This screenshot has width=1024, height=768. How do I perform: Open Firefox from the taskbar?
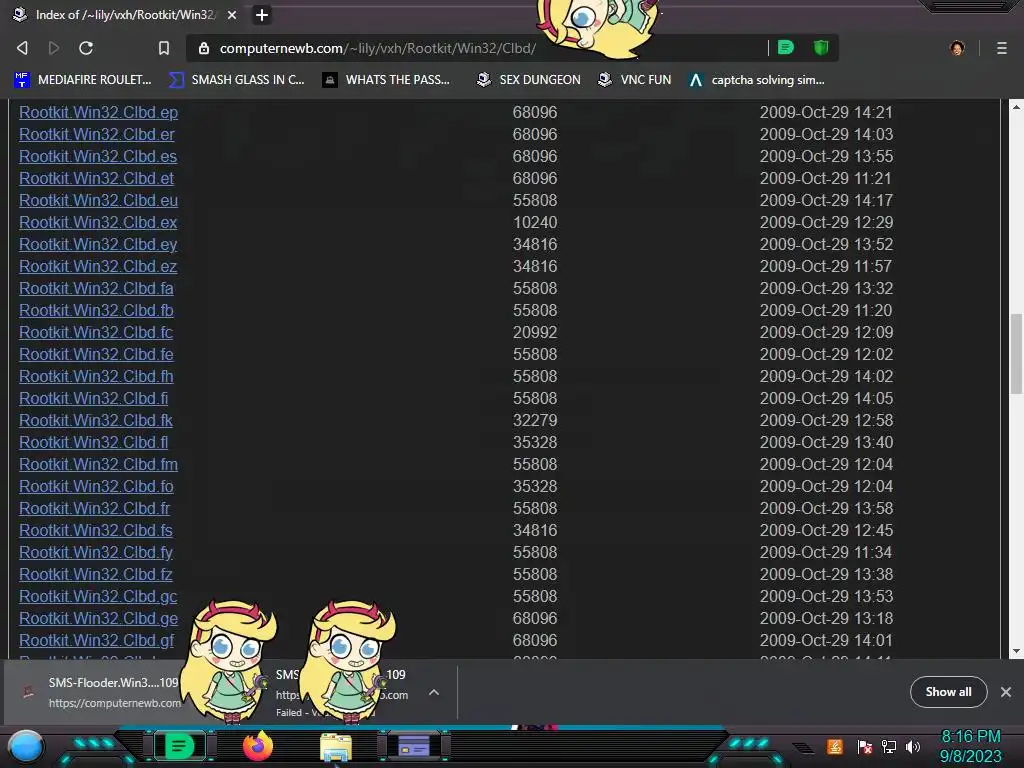click(x=257, y=746)
